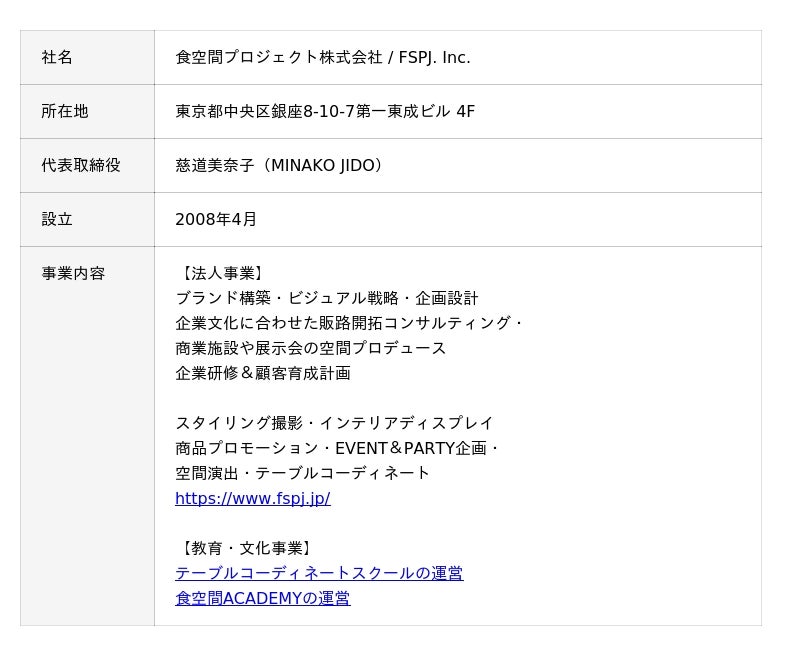Click the 商業施設や展示会の空間プロデュース line
800x656 pixels.
pyautogui.click(x=310, y=348)
